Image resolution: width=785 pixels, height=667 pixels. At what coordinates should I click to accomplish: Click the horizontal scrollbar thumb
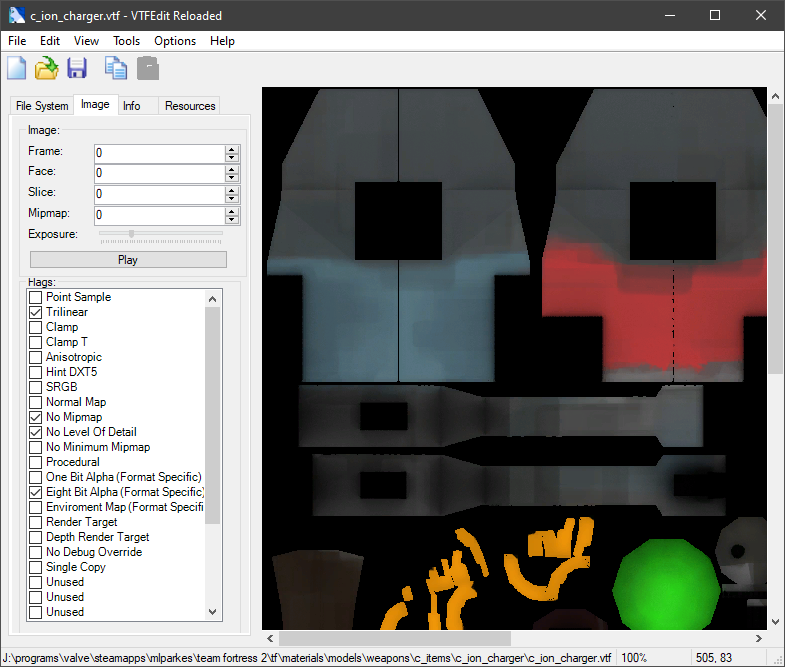click(395, 638)
